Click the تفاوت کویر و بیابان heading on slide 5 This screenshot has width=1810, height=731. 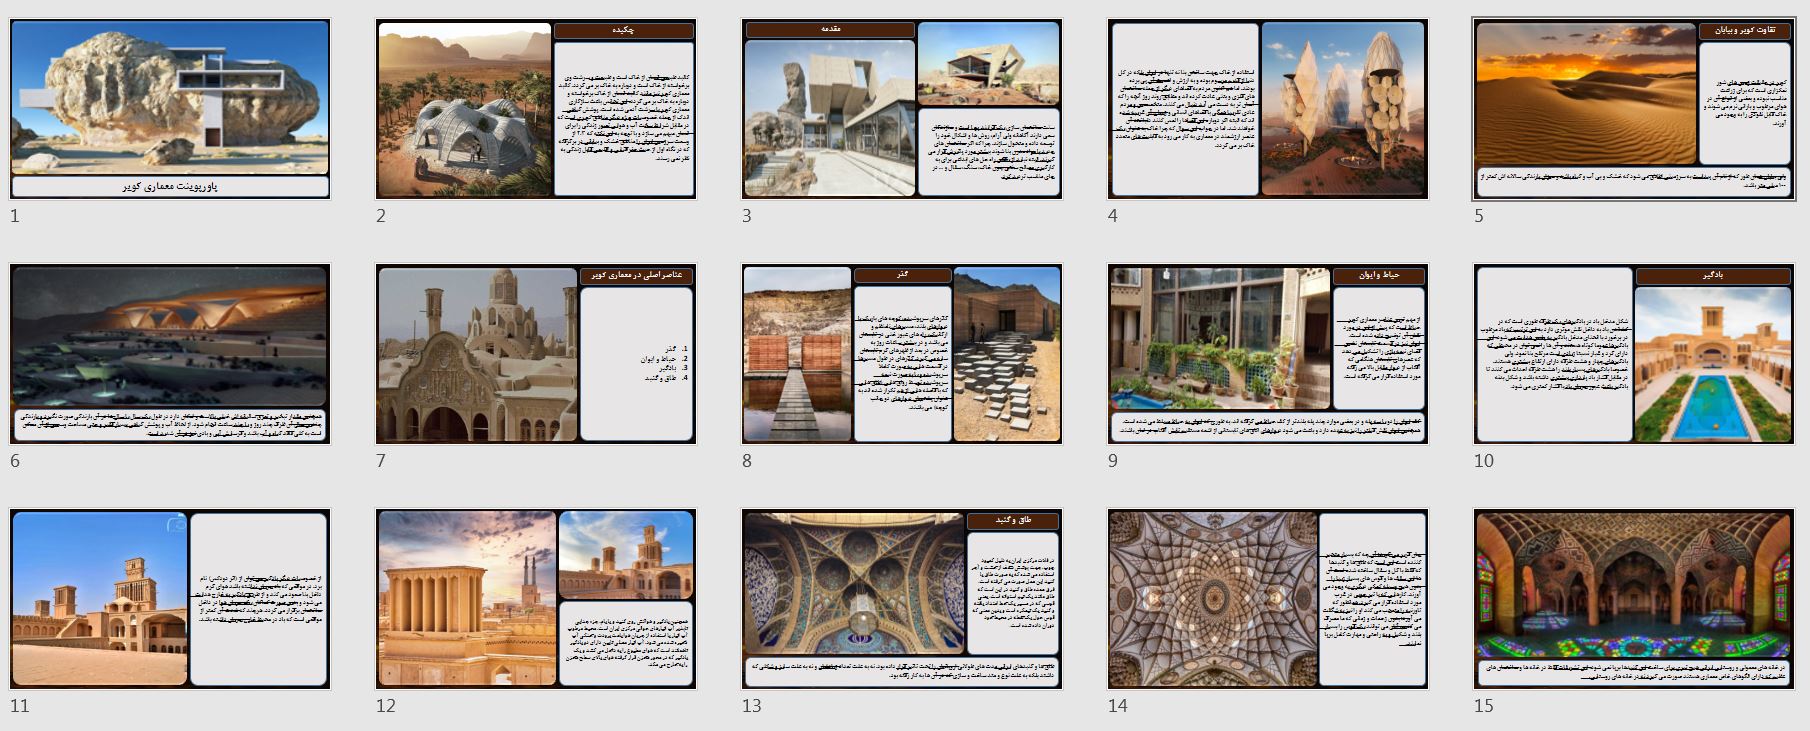tap(1745, 32)
